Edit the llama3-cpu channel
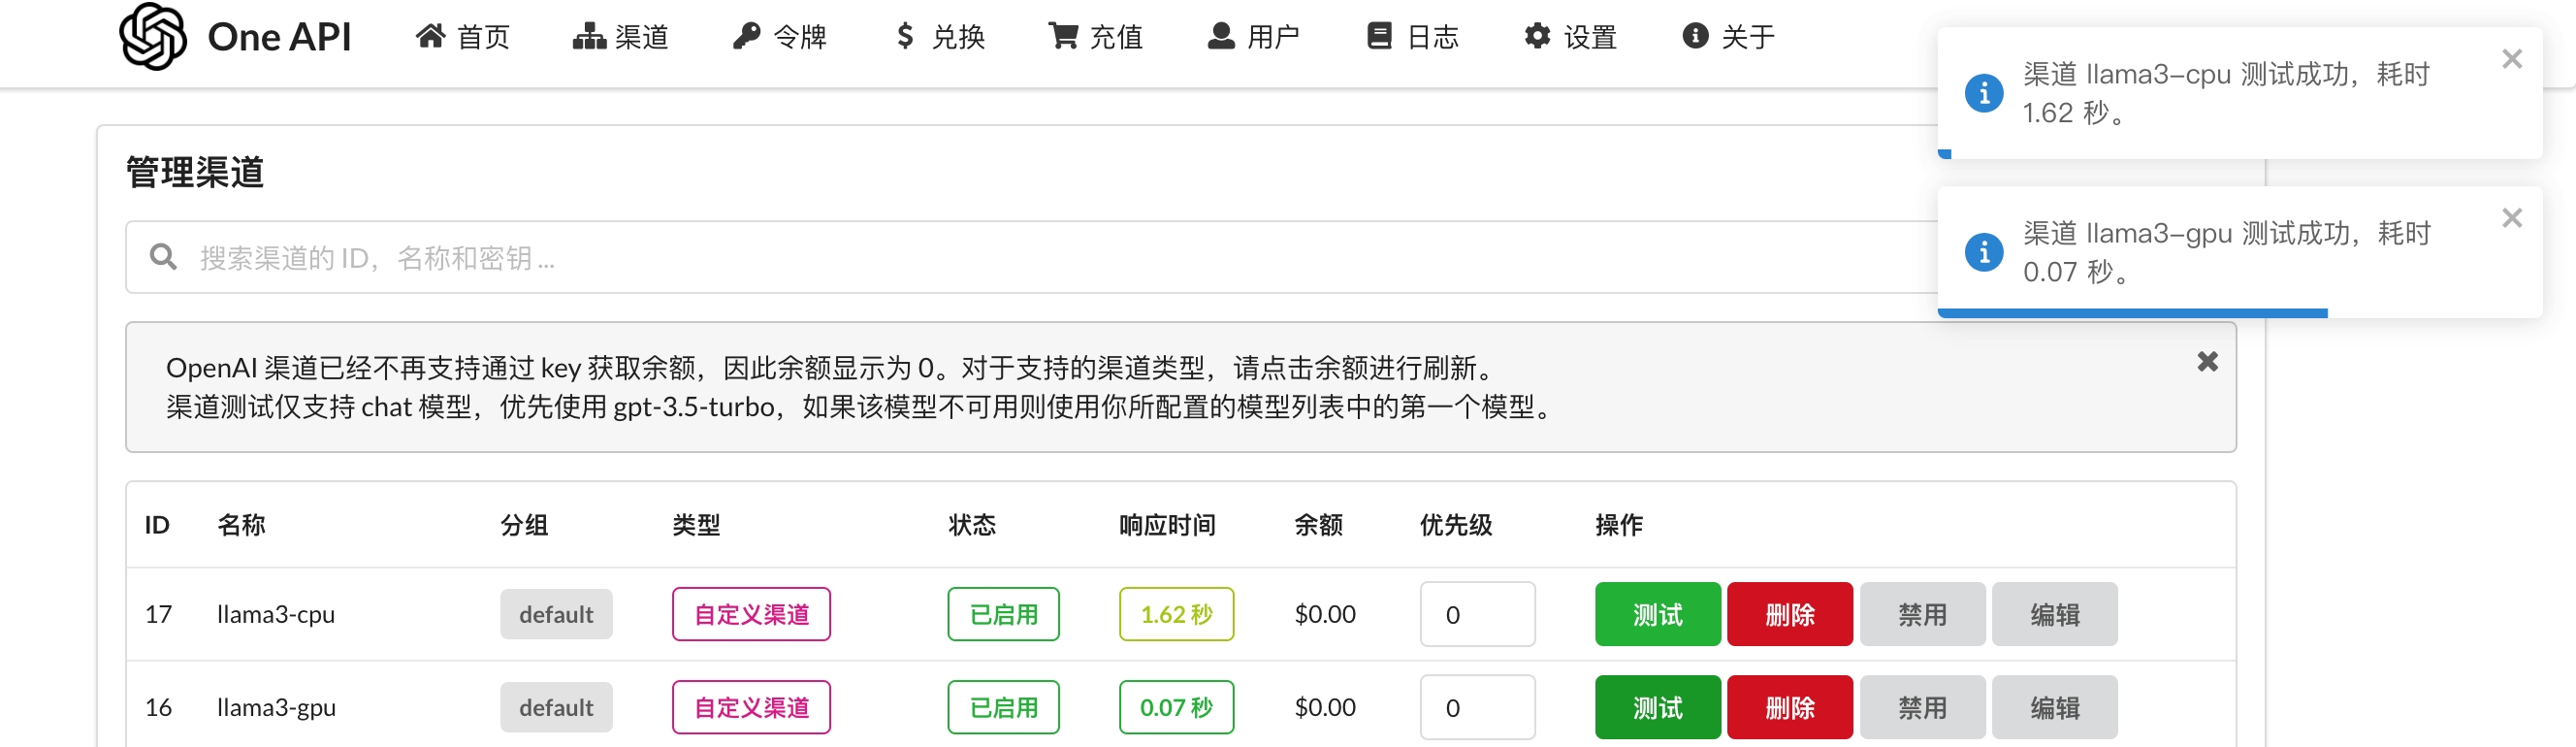This screenshot has width=2576, height=747. tap(2054, 614)
